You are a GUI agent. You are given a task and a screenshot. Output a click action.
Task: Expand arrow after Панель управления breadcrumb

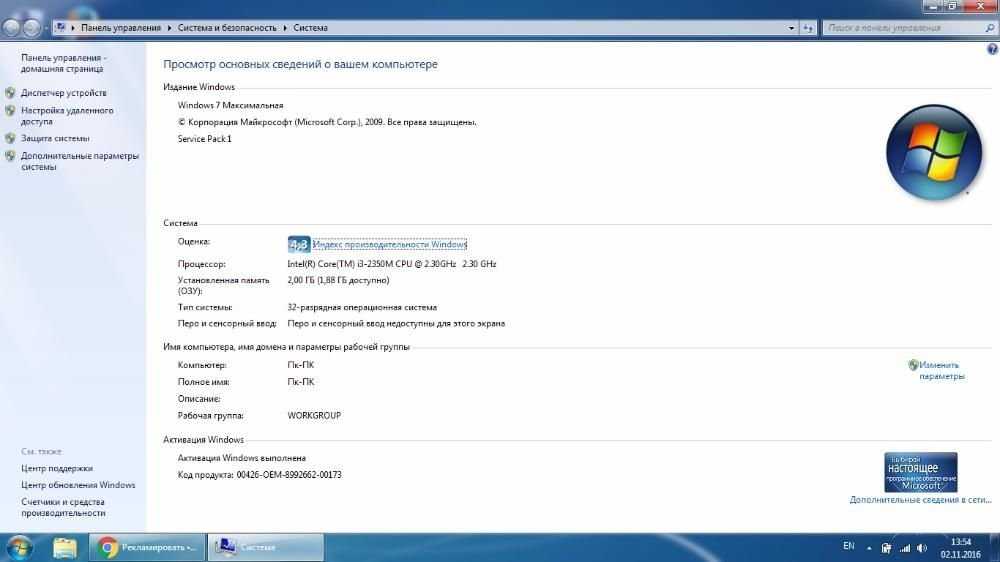point(170,28)
